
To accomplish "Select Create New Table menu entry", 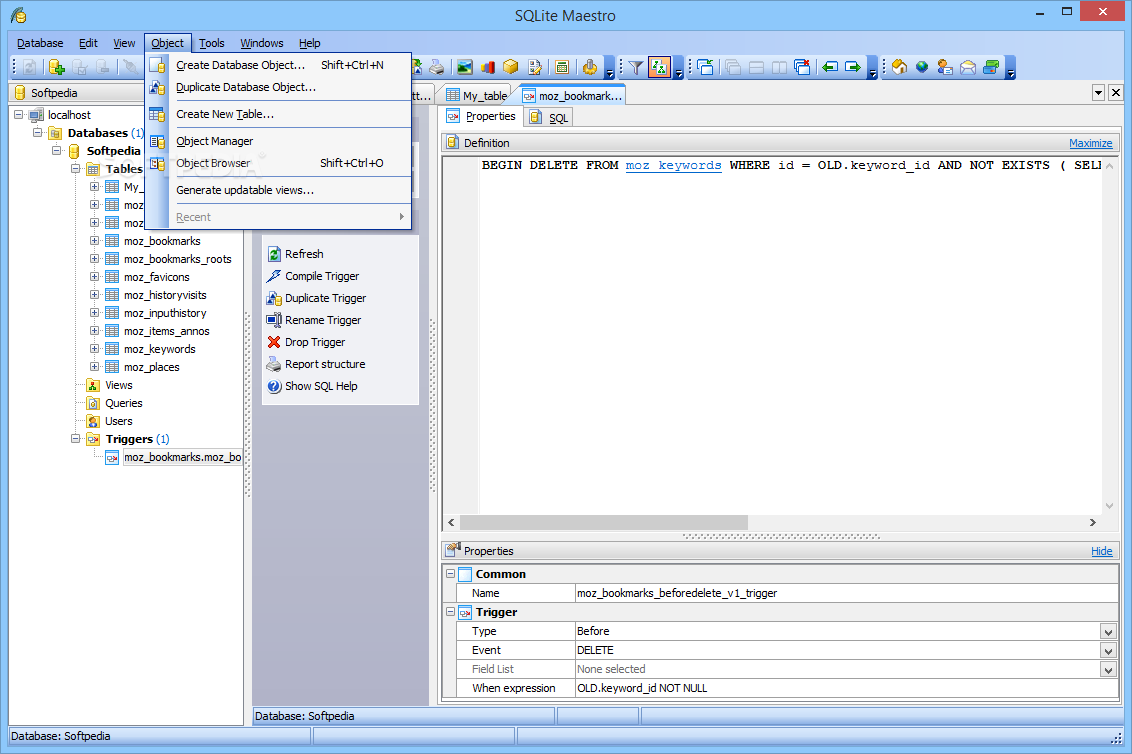I will tap(279, 114).
